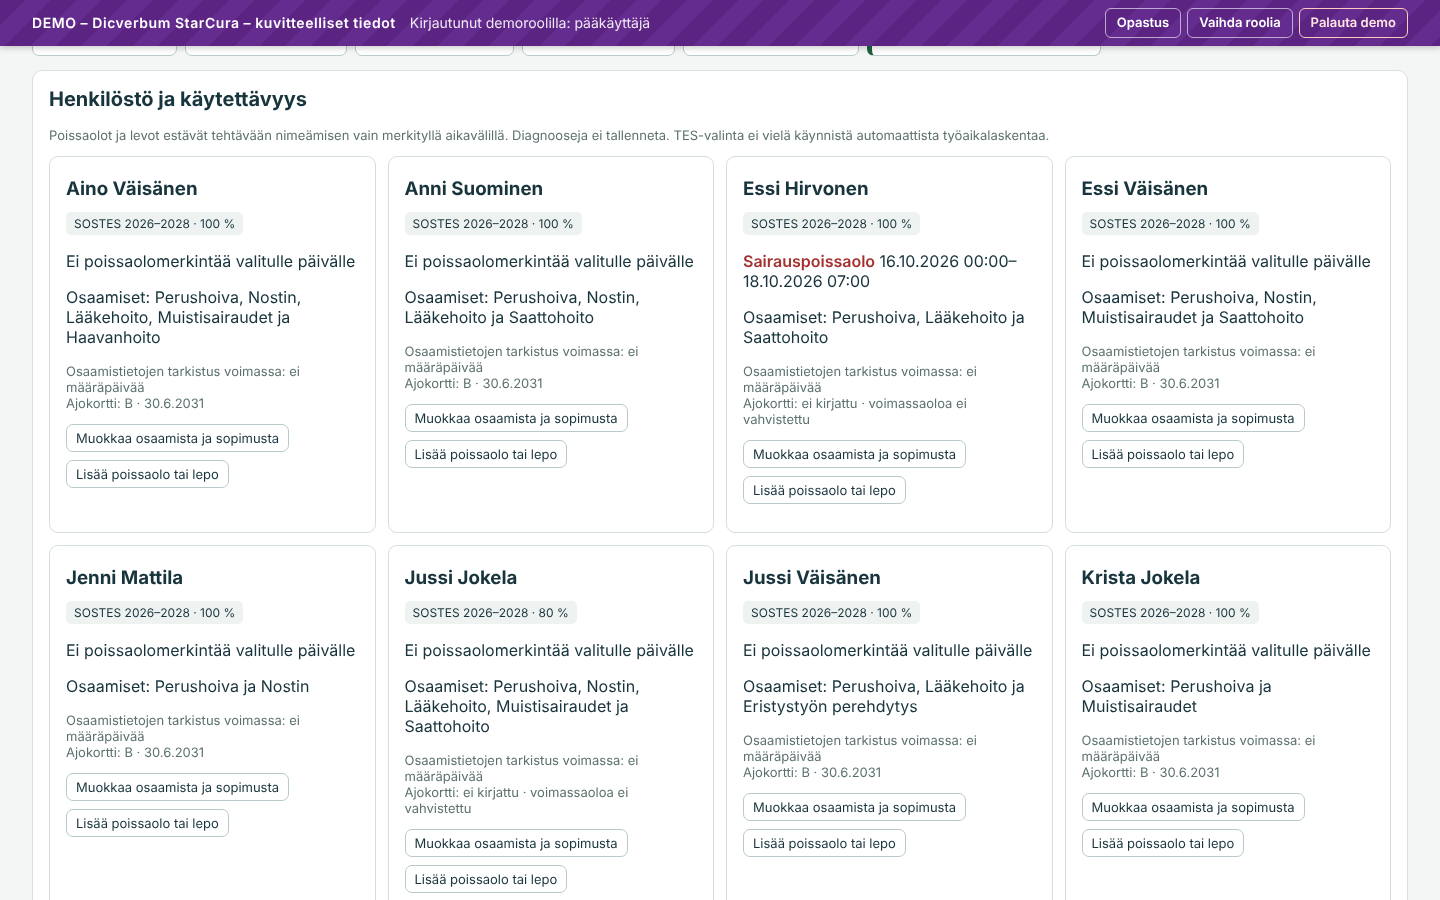The height and width of the screenshot is (900, 1440).
Task: Click Aino Väisänen's SOSTES 2026–2028 badge
Action: [x=154, y=224]
